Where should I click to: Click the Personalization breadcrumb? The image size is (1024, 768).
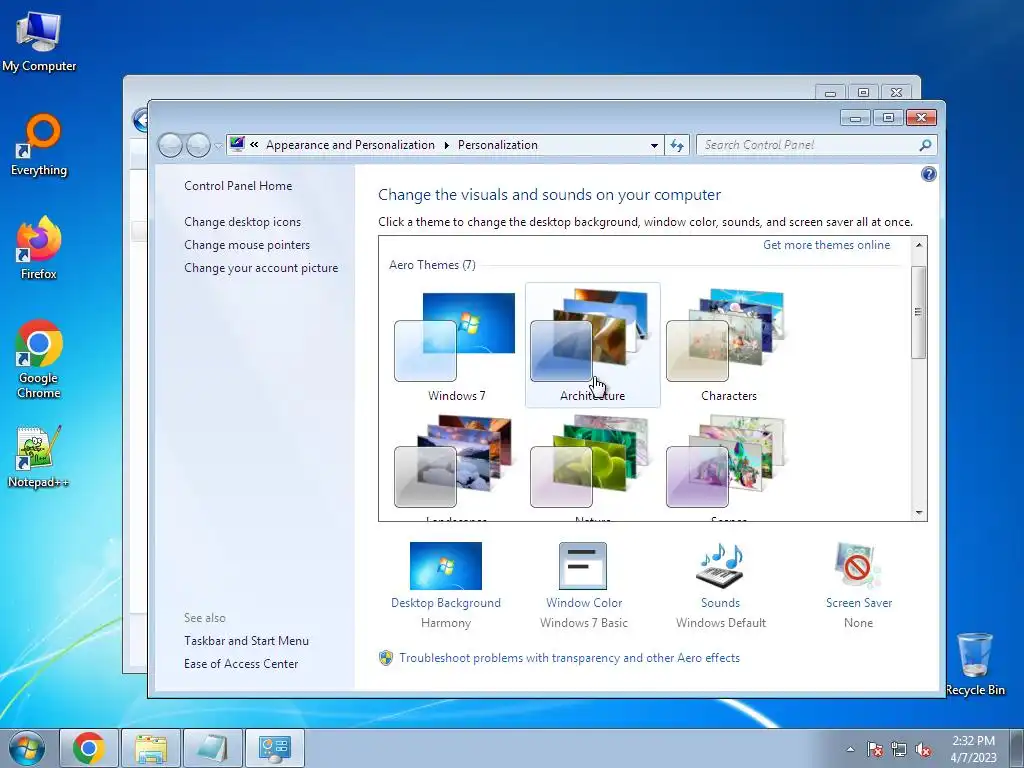(x=498, y=145)
